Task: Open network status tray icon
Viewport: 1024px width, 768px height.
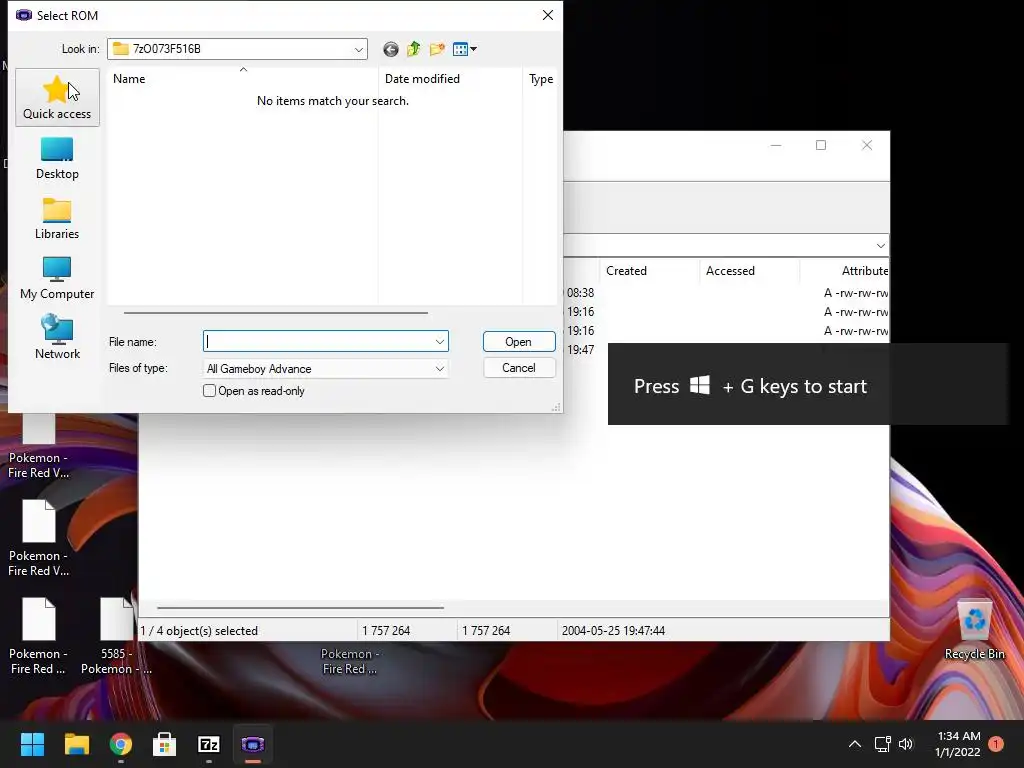Action: [x=882, y=744]
